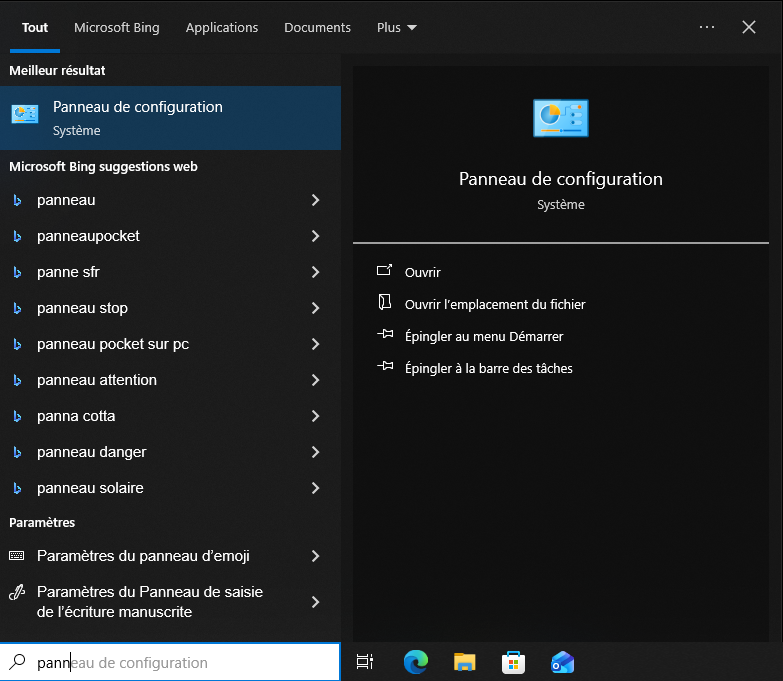Click the Panneau de configuration icon in results list

click(x=25, y=114)
